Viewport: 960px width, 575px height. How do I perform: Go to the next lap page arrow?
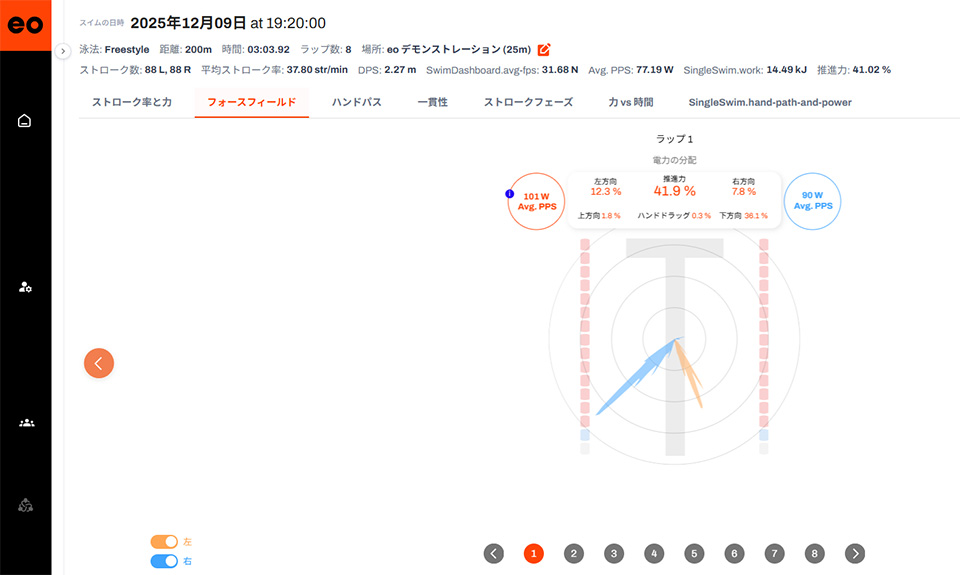854,553
